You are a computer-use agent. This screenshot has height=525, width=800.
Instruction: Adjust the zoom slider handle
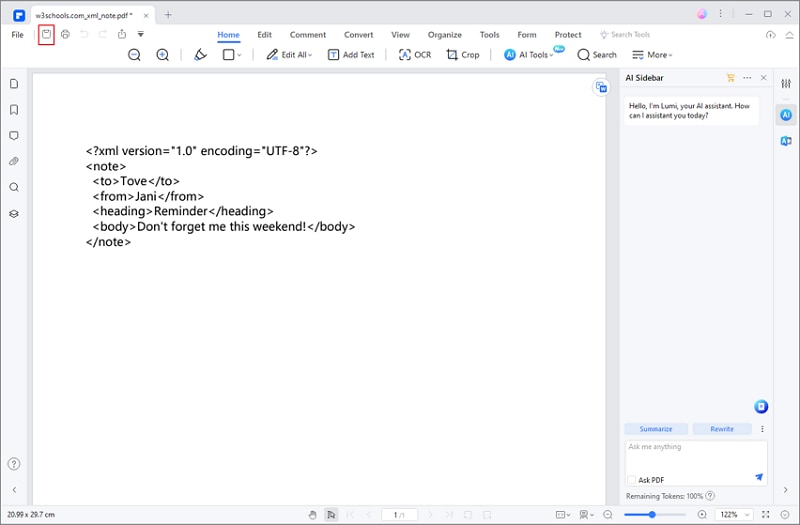[x=652, y=515]
